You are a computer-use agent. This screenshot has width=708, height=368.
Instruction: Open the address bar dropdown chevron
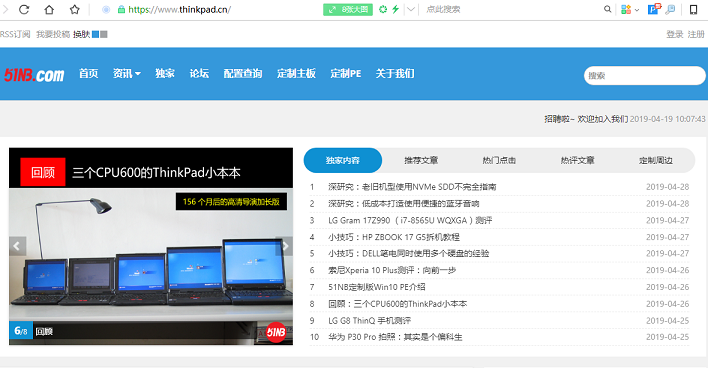(410, 9)
